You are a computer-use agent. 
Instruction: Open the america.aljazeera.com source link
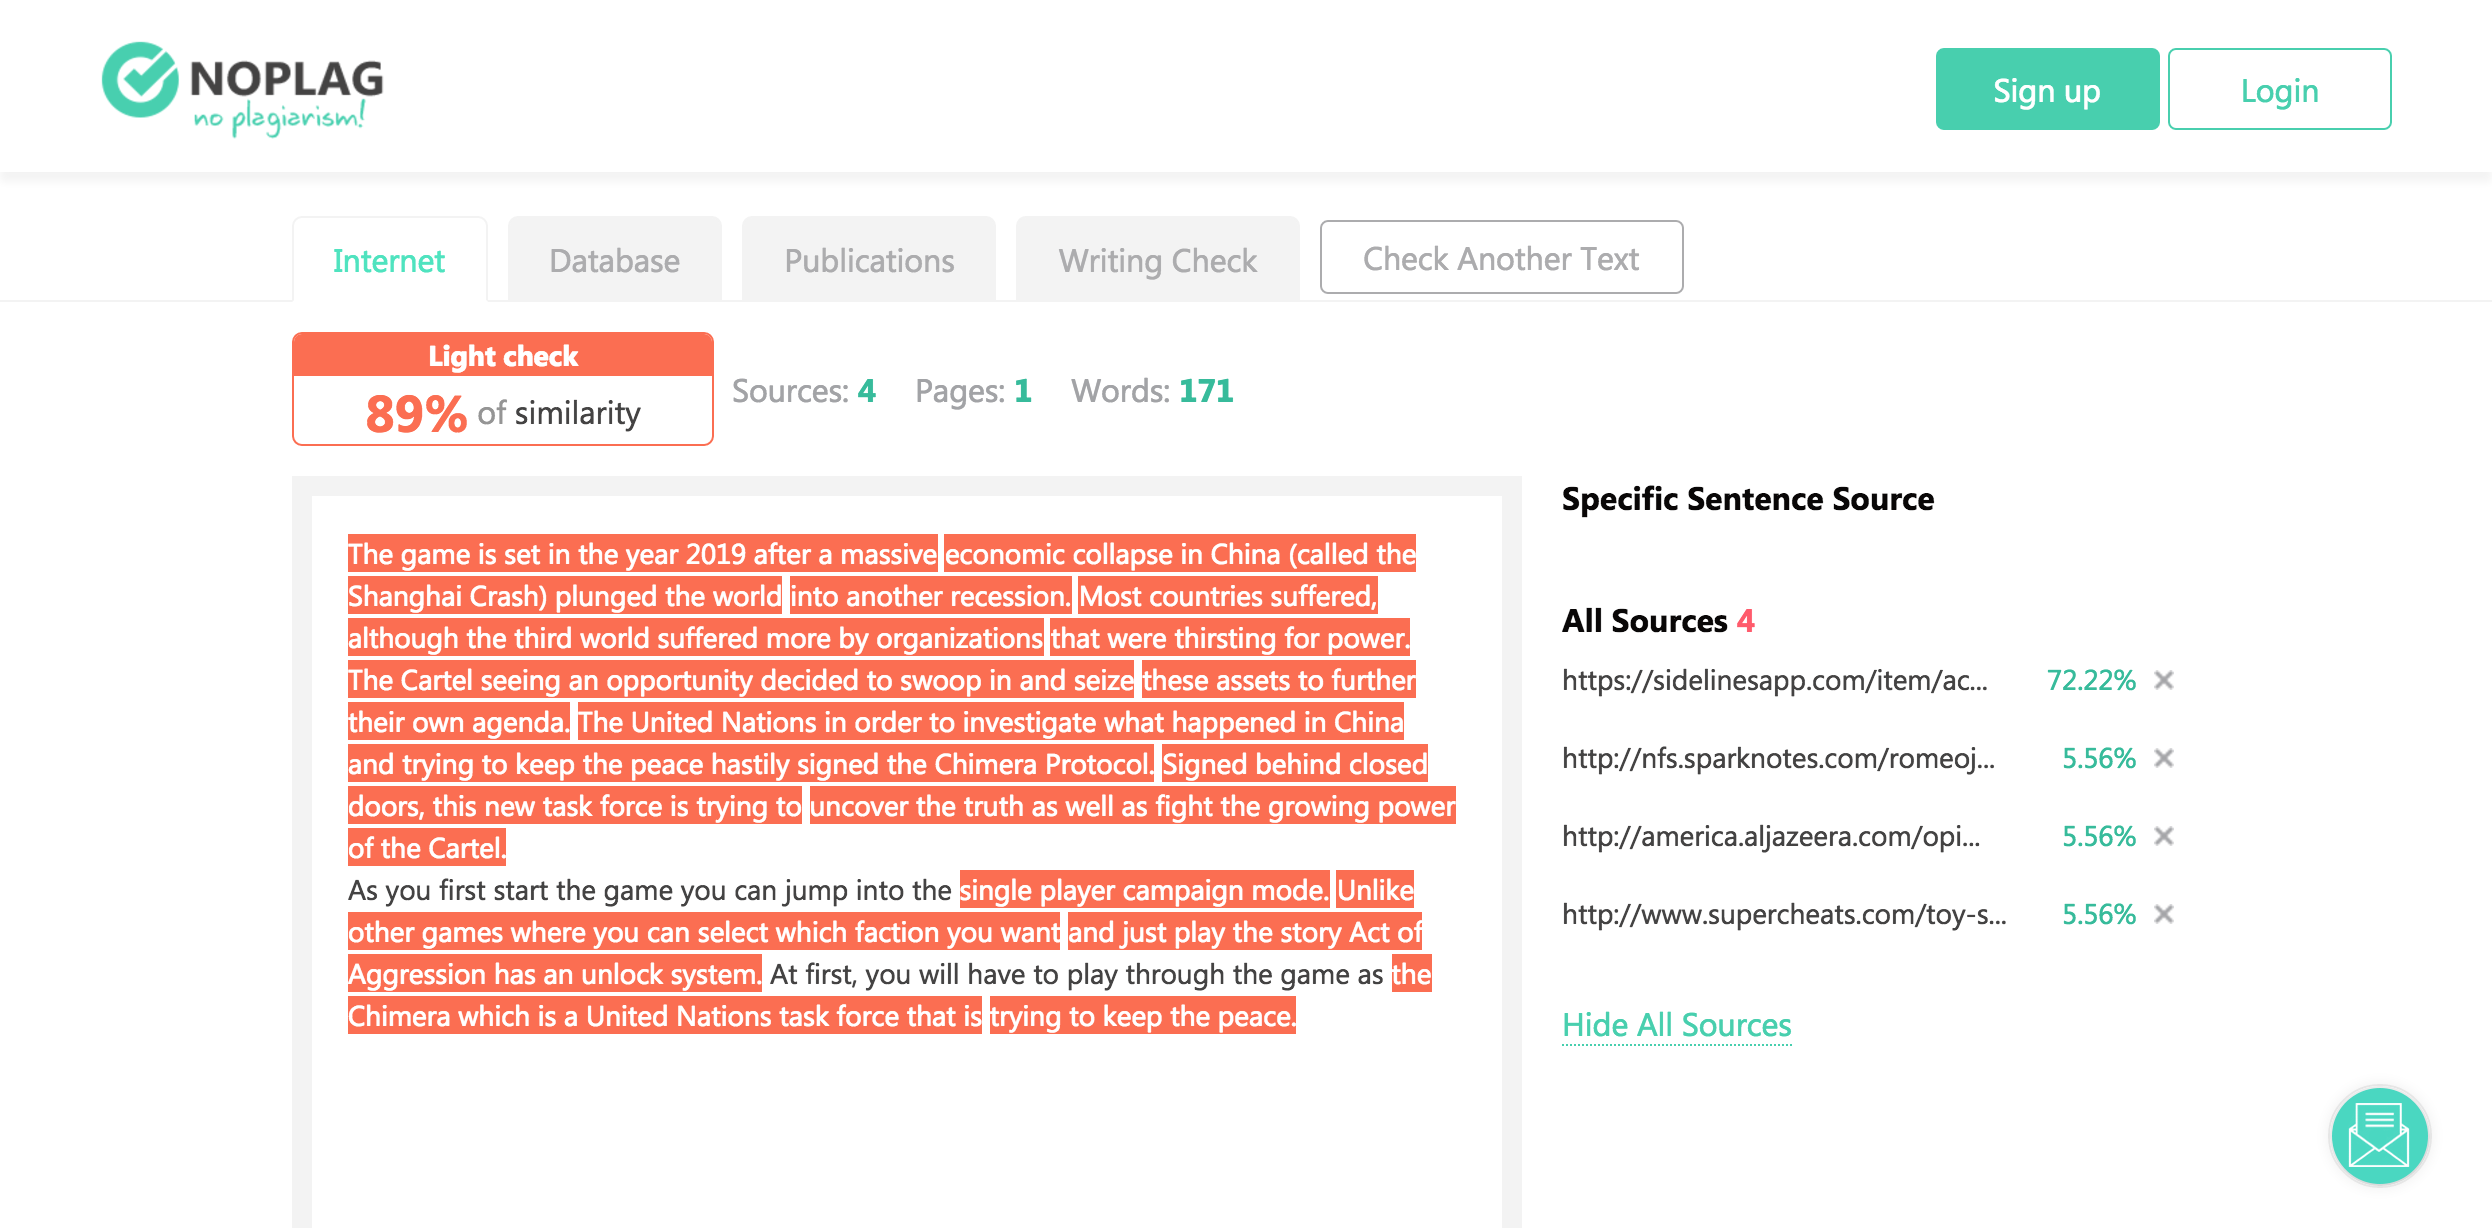pyautogui.click(x=1771, y=836)
